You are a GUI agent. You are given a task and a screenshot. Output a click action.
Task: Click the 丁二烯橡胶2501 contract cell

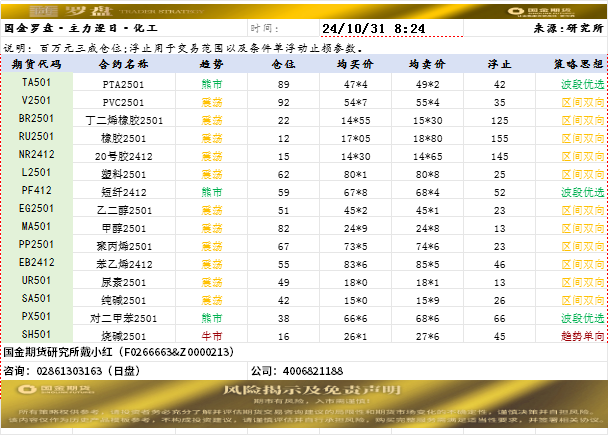(x=124, y=120)
